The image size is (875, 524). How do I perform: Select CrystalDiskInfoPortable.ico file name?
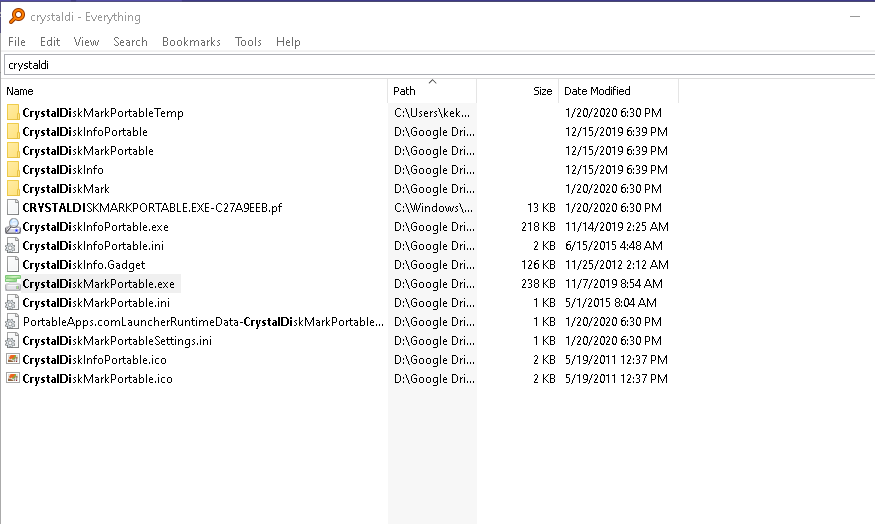(94, 359)
